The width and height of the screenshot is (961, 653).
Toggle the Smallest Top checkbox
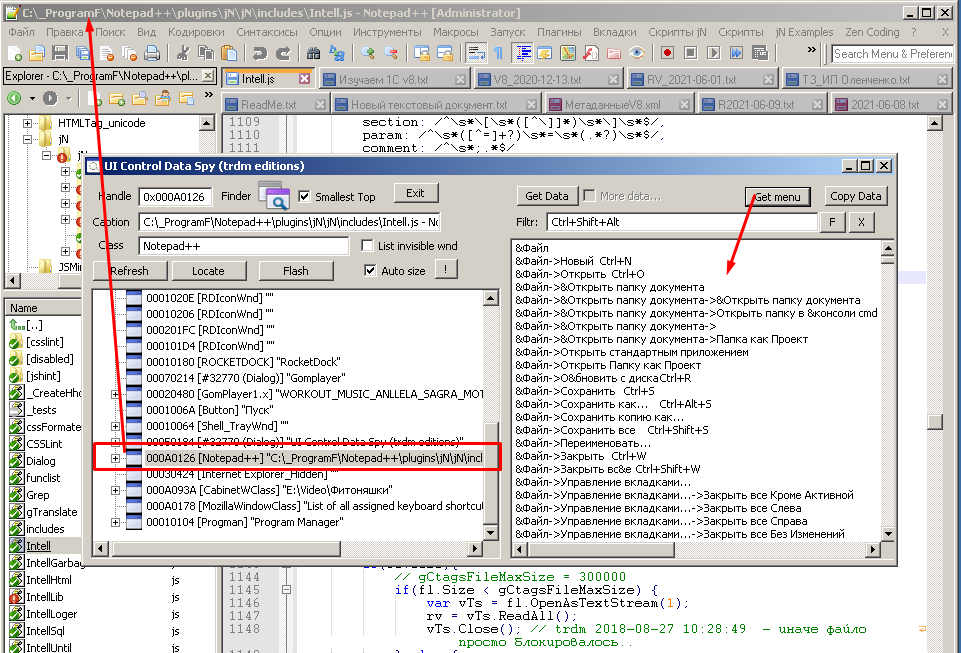pos(305,196)
